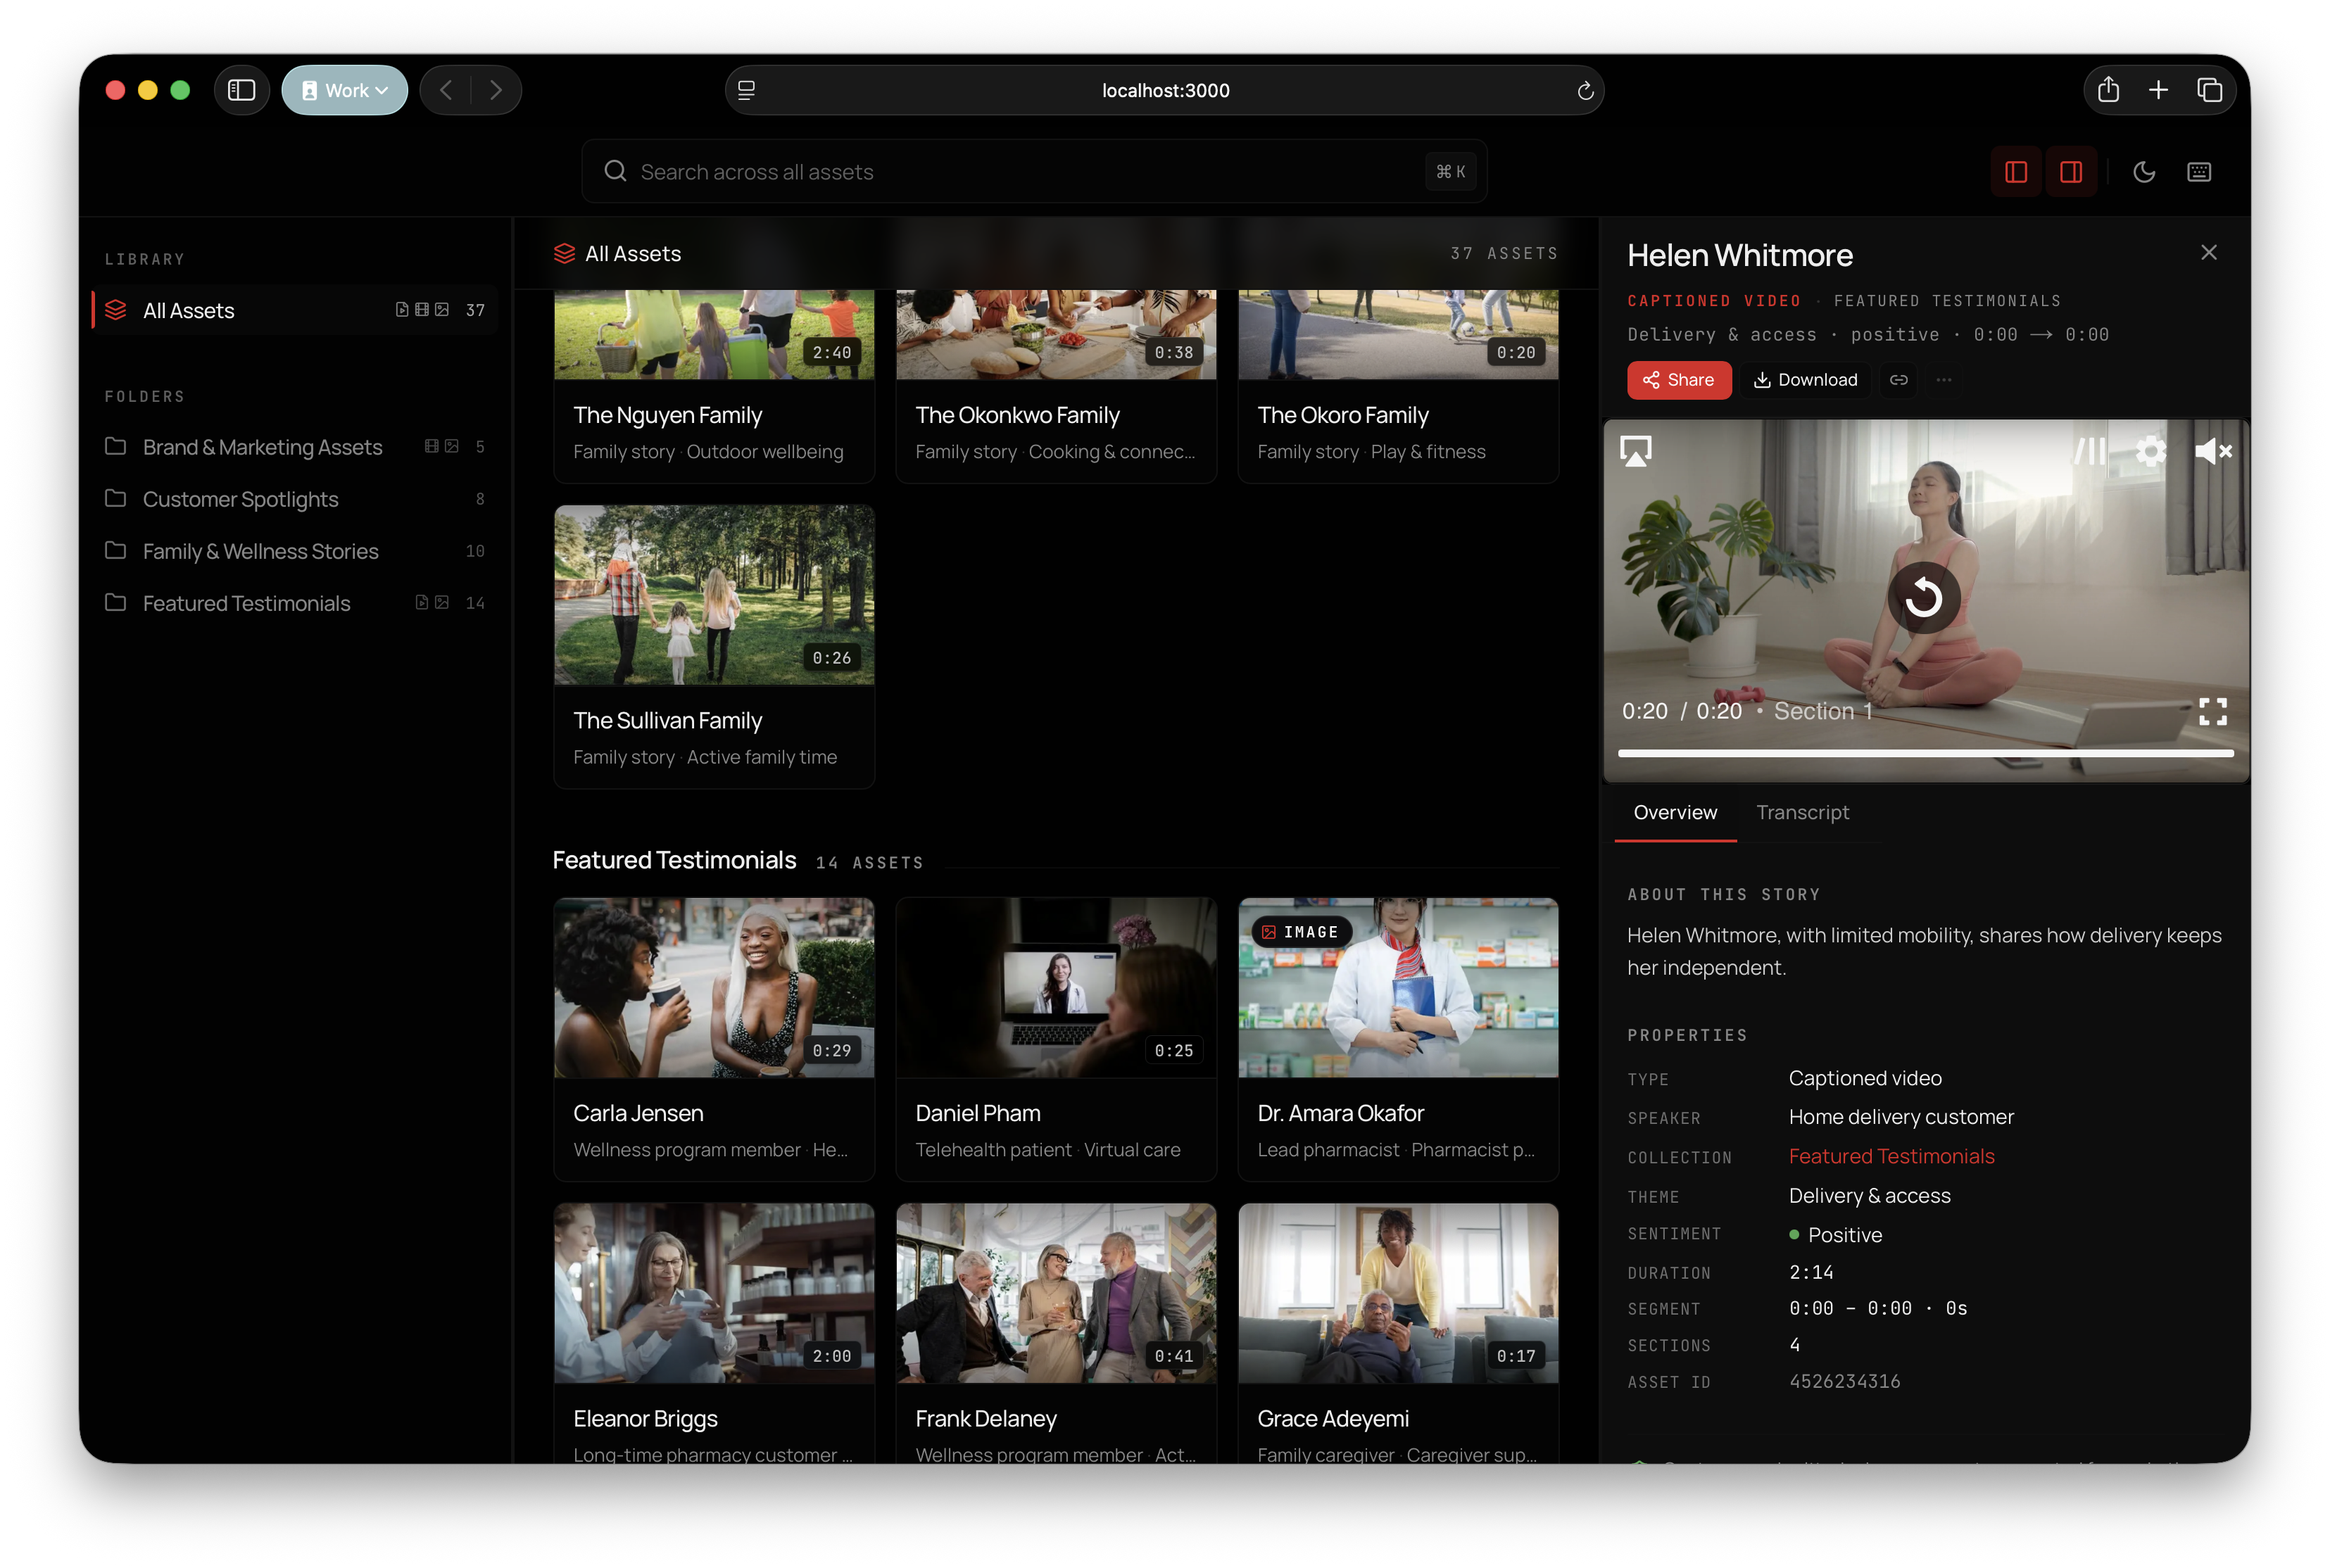Click the video progress bar
The height and width of the screenshot is (1568, 2330).
coord(1925,753)
